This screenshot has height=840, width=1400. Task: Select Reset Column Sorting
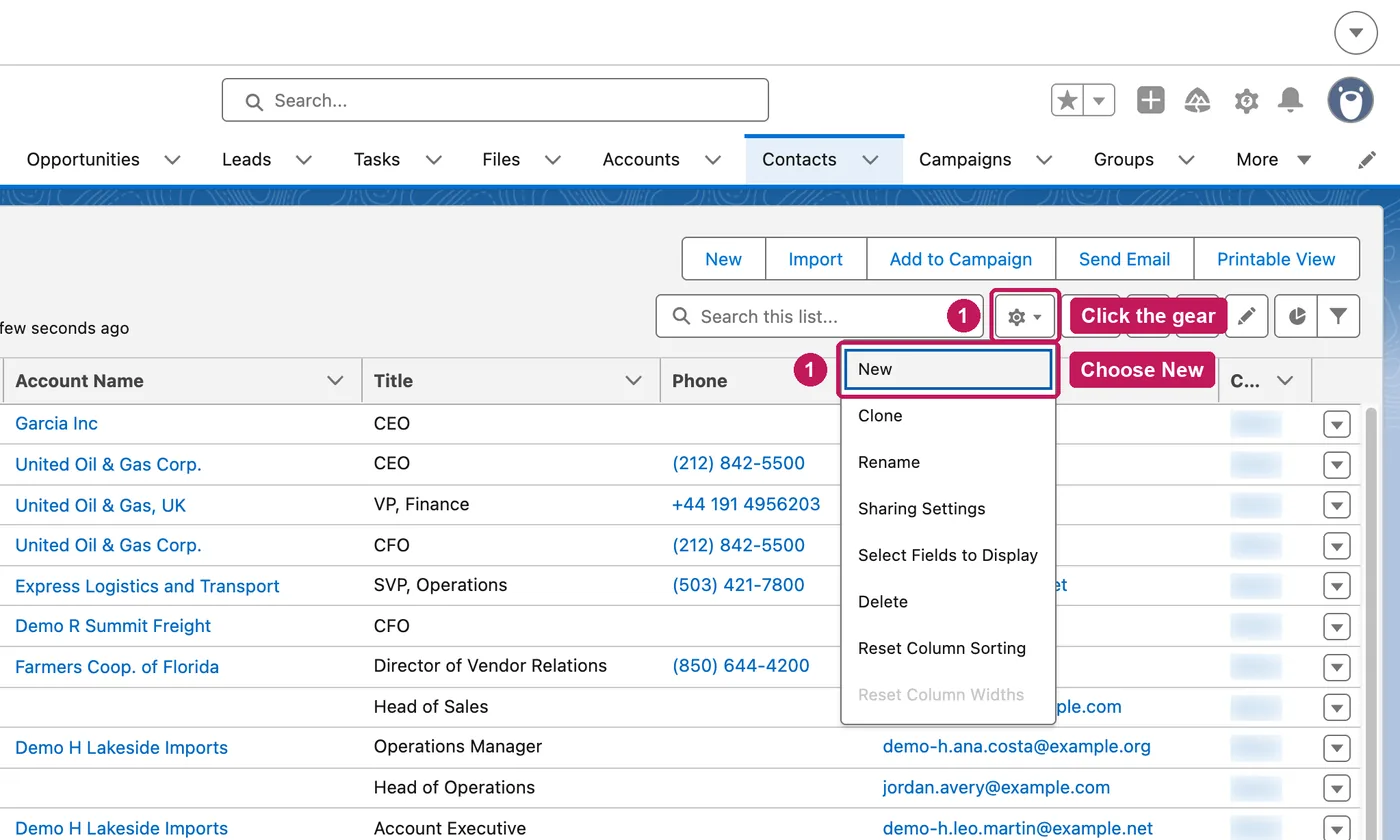point(948,648)
